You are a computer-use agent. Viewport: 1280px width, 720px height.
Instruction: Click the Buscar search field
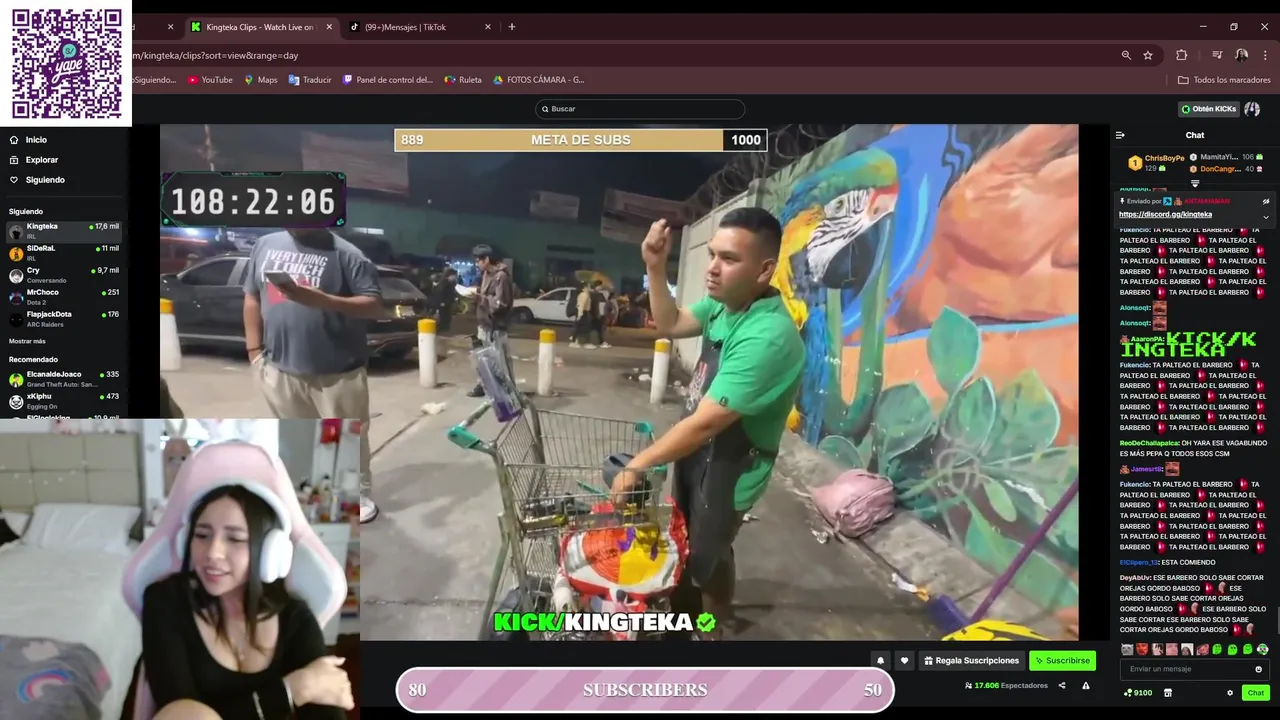tap(640, 109)
